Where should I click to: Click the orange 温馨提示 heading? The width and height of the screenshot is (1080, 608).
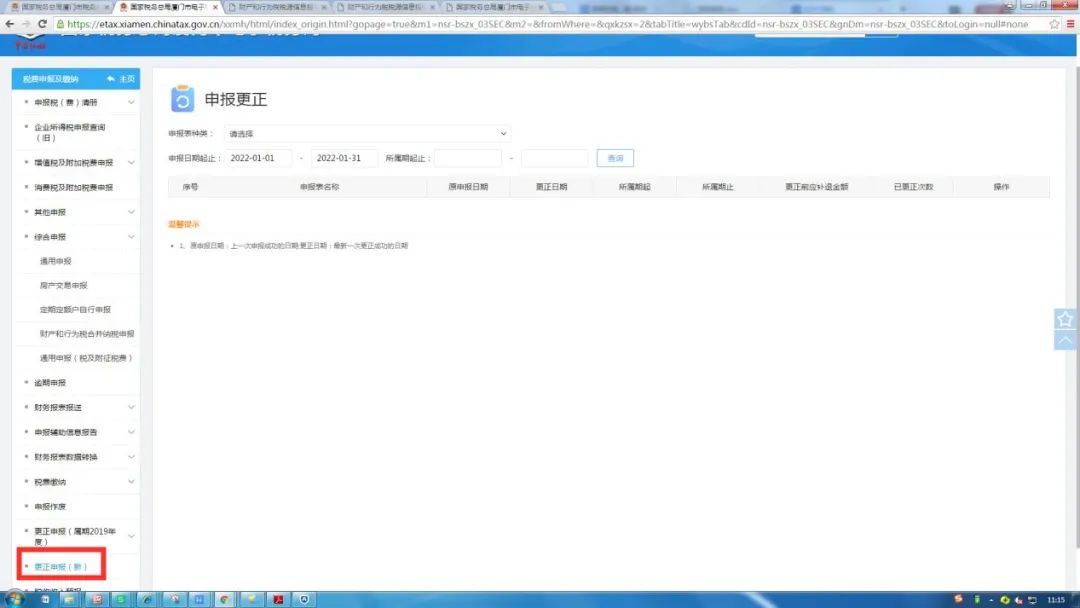[184, 224]
